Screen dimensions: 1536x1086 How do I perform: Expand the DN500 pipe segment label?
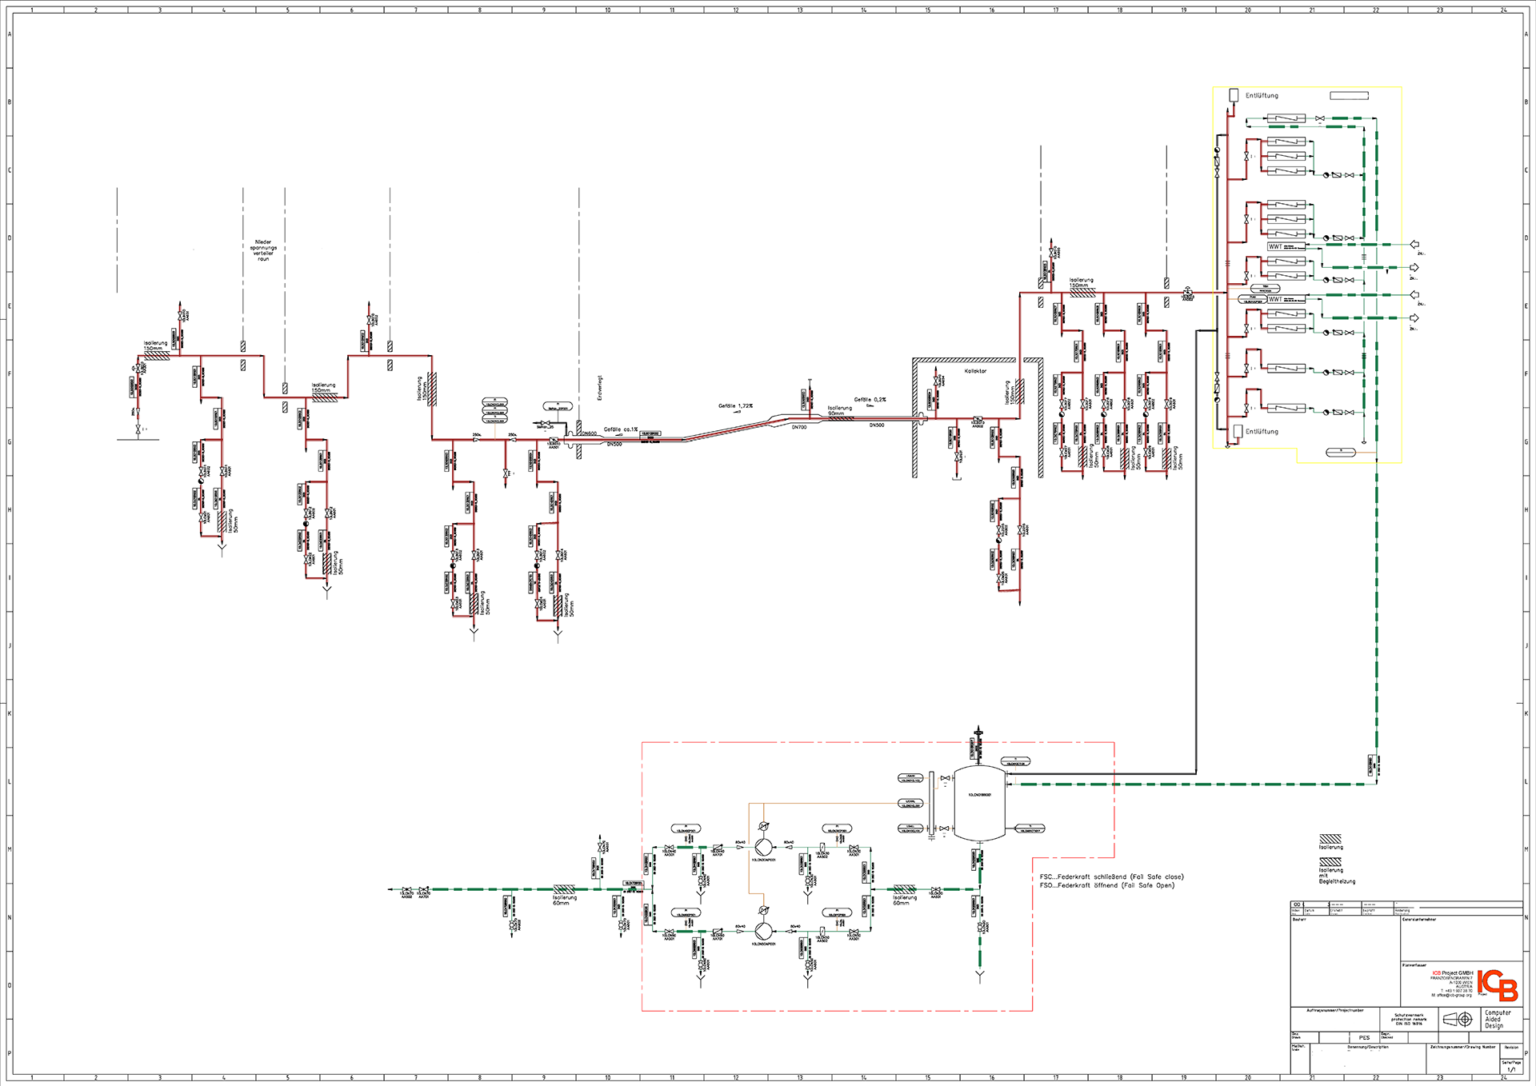pos(875,423)
